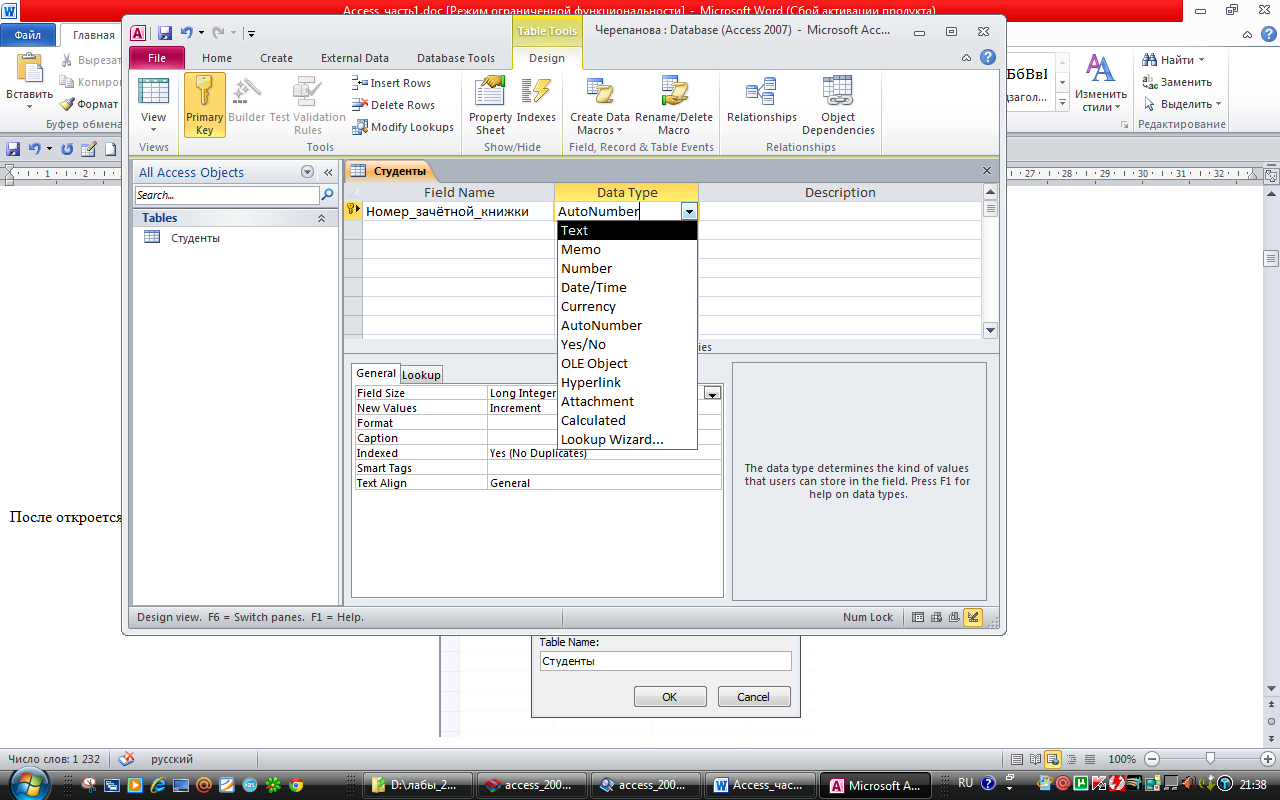Open the Property Sheet
This screenshot has height=800, width=1280.
(490, 105)
